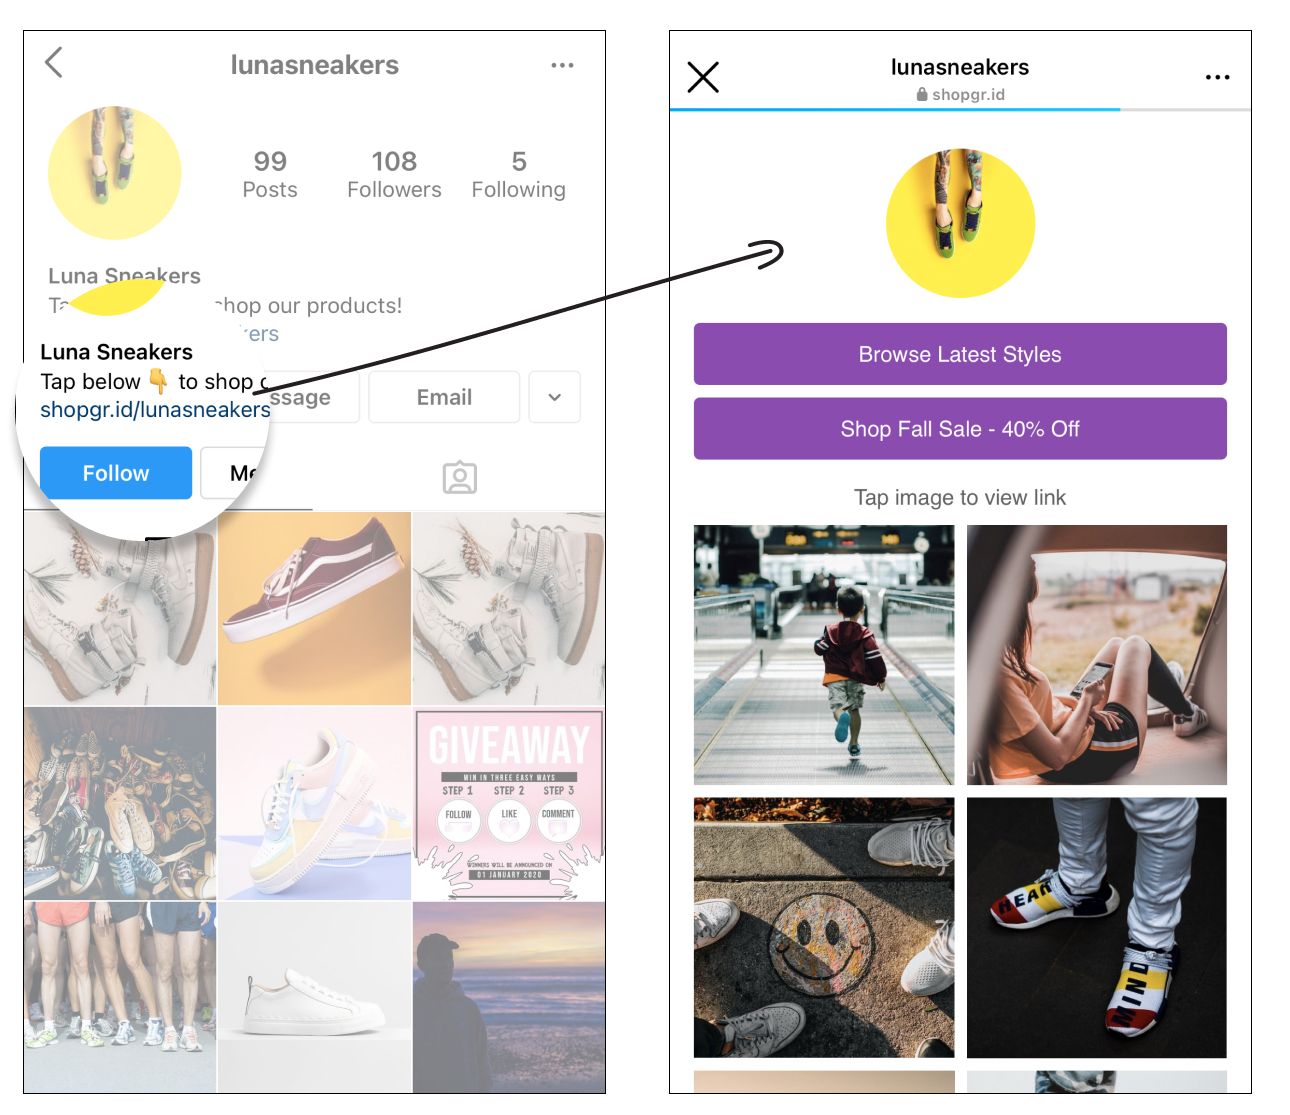Open the GIVEAWAY post thumbnail

click(x=509, y=805)
